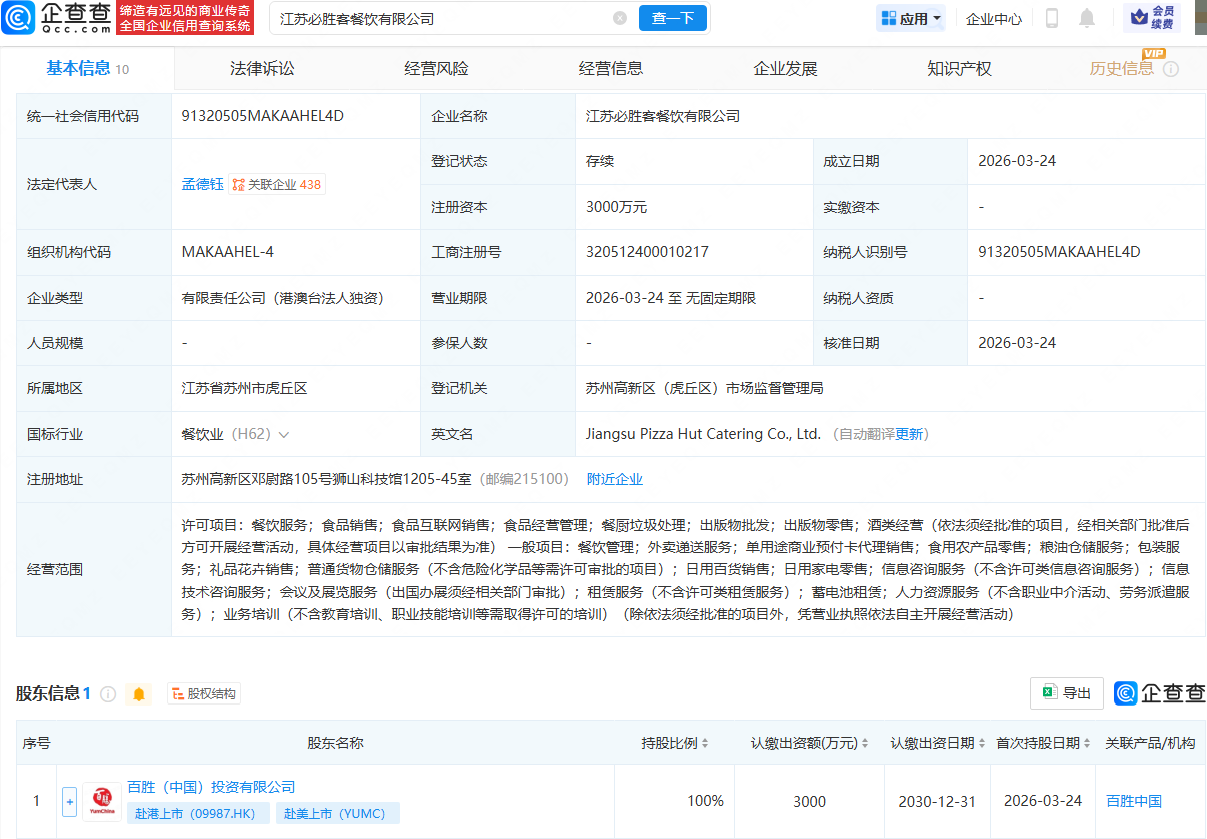Expand the 餐饮业 (H62) industry chevron
Screen dimensions: 1207x839
[284, 435]
